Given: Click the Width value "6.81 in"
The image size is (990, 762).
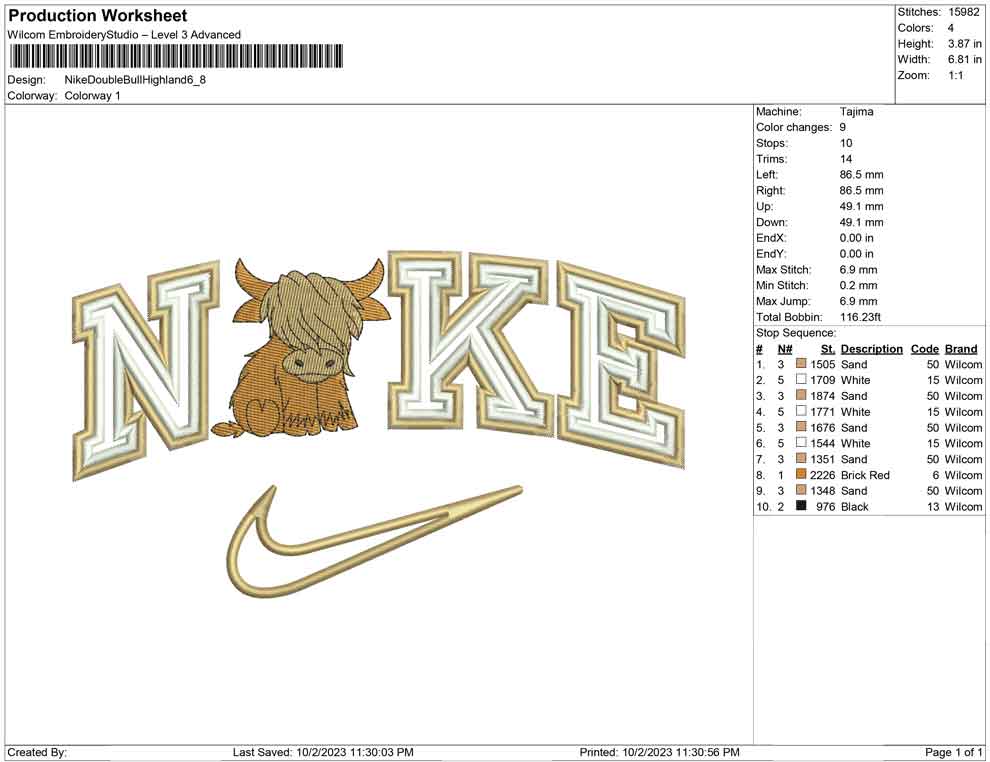Looking at the screenshot, I should point(964,59).
